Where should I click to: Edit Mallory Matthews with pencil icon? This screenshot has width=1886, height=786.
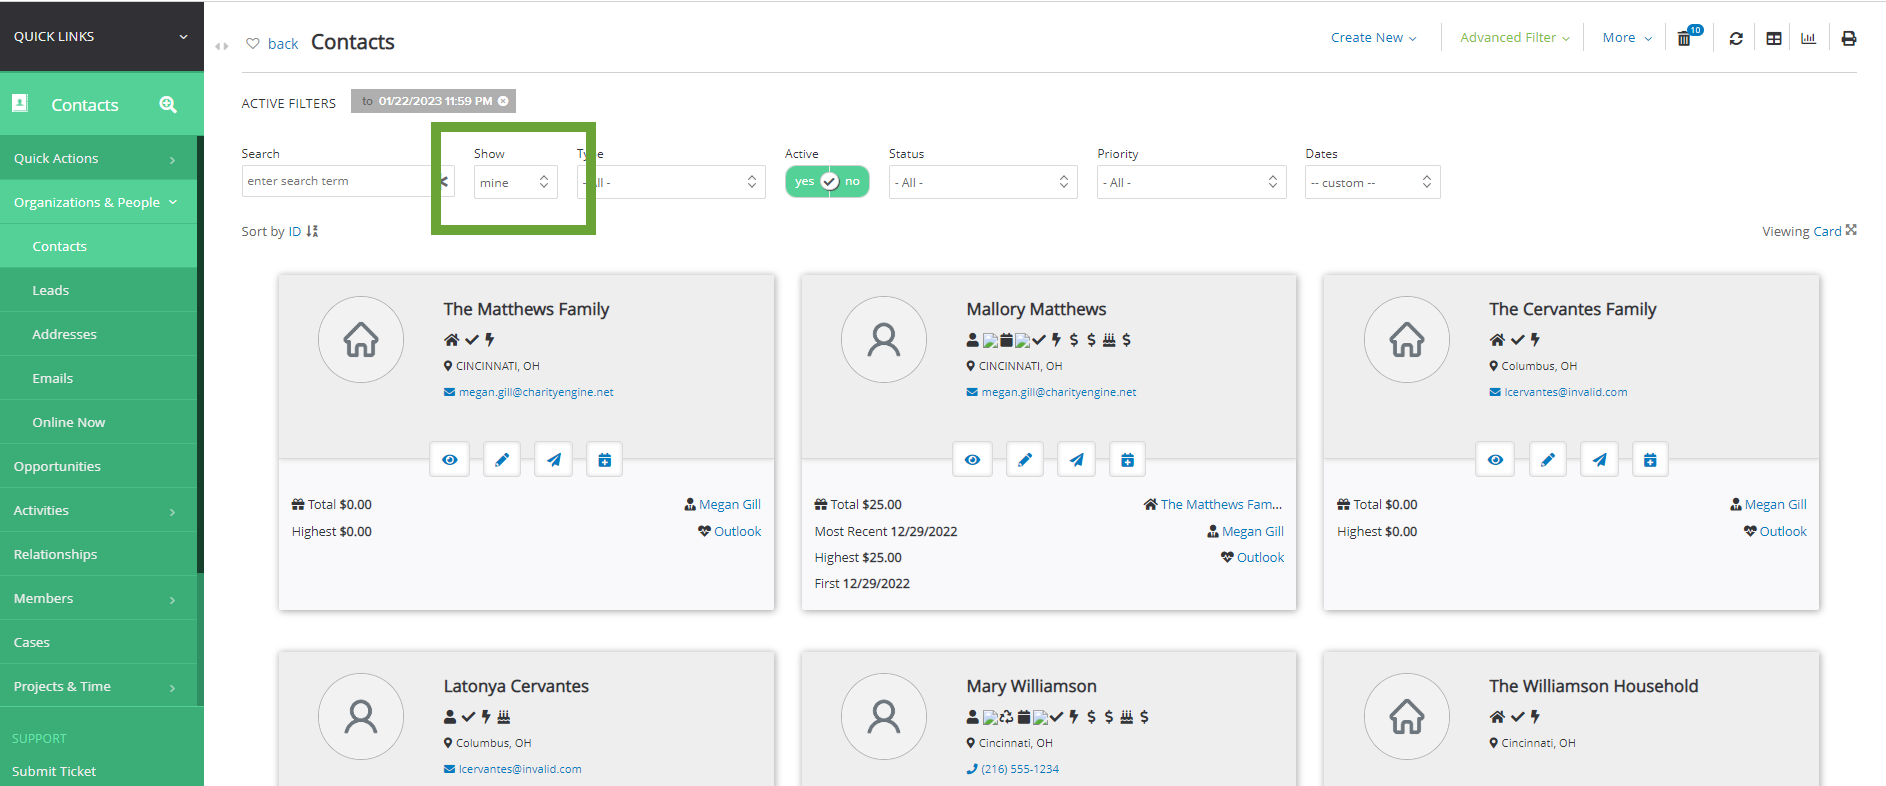(1025, 460)
